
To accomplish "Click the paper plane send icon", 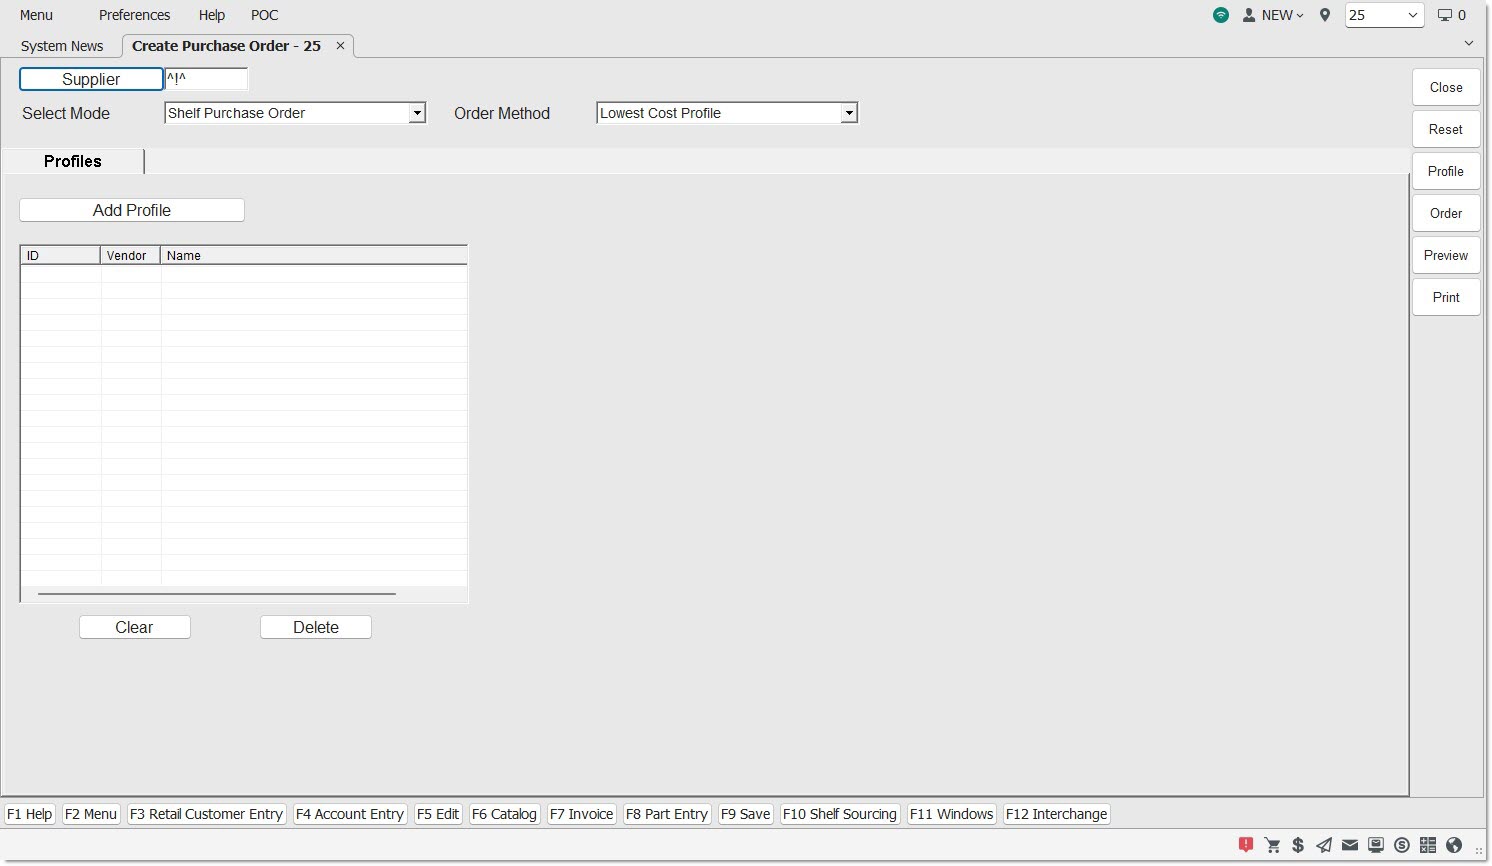I will (1324, 845).
